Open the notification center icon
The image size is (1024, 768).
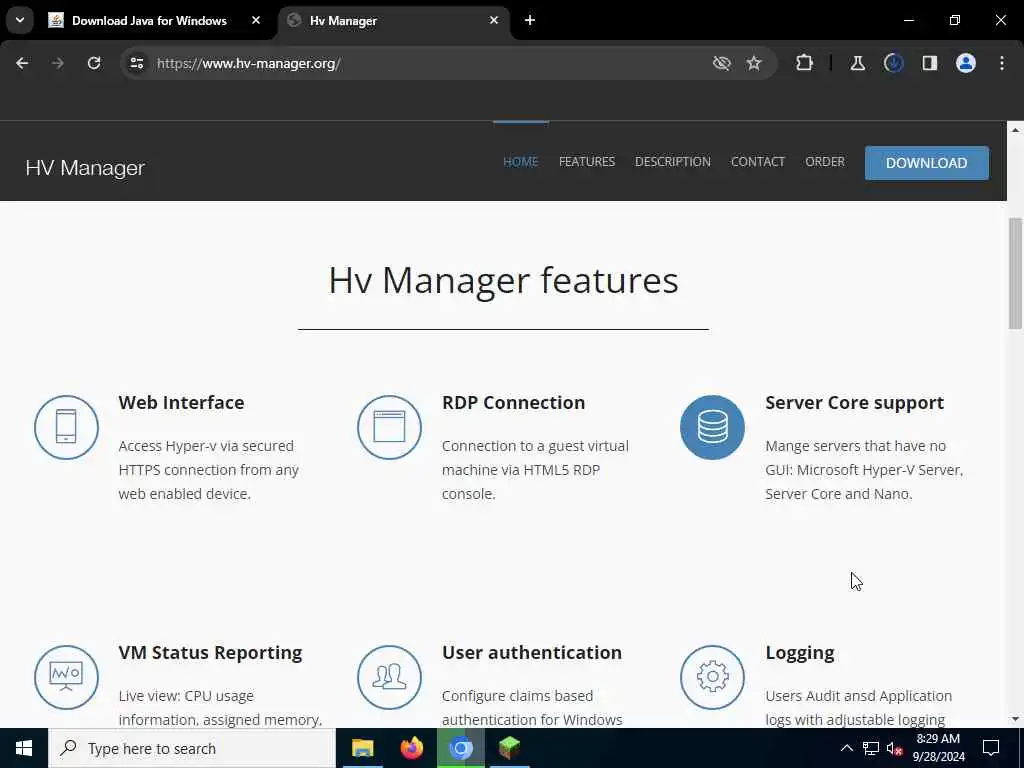point(991,748)
